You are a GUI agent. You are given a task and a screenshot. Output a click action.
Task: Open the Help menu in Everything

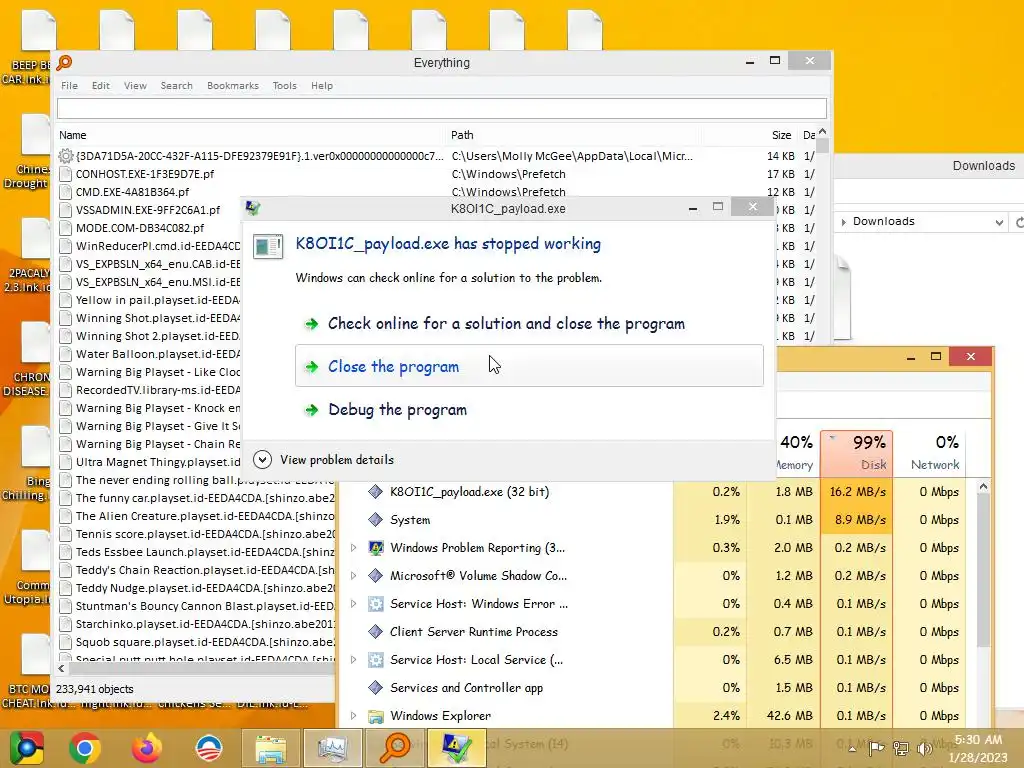(321, 86)
